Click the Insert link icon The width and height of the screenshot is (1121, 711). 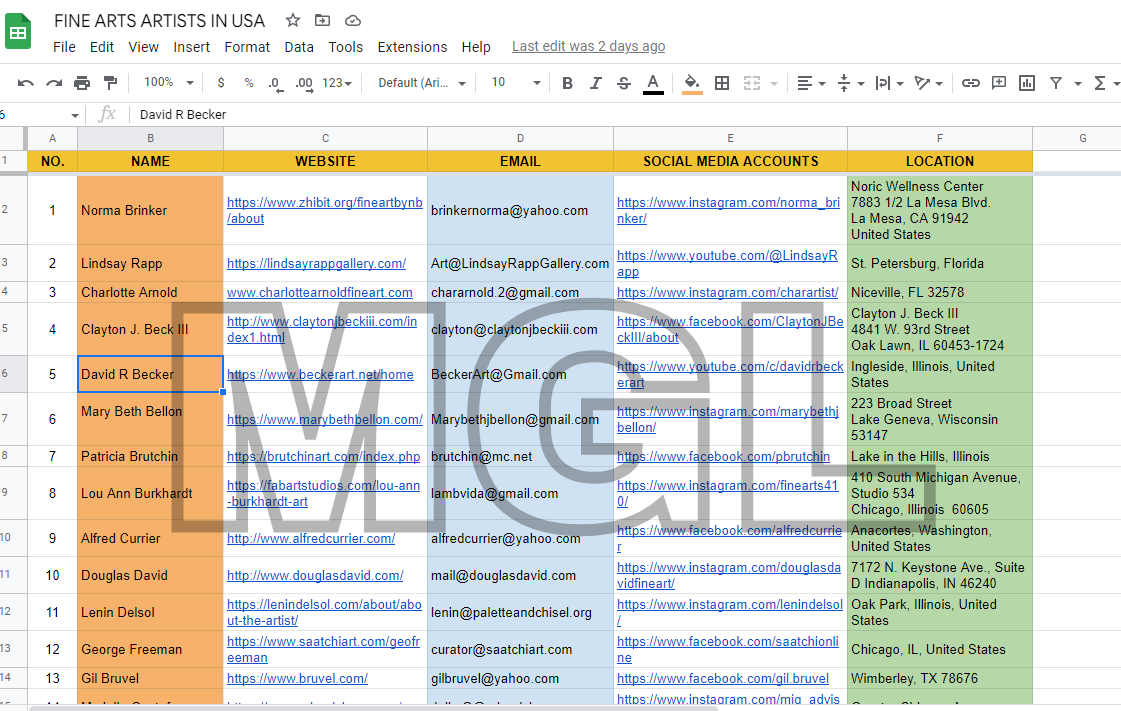(970, 83)
